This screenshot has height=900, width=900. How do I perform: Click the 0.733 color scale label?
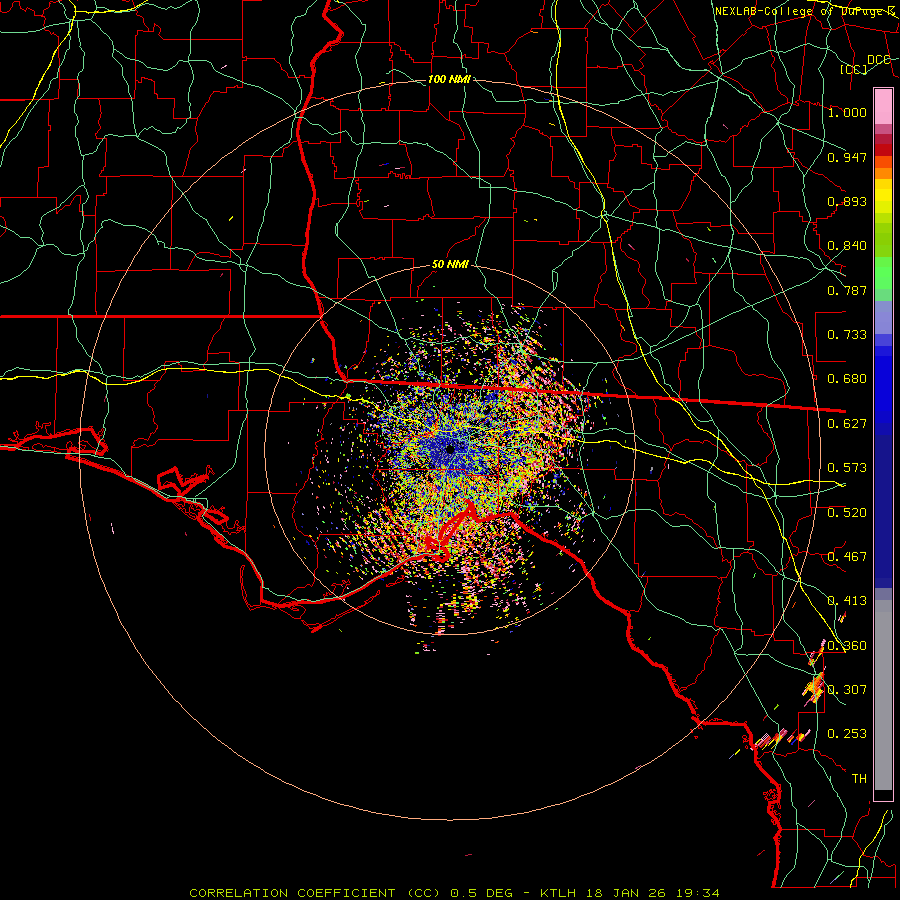pos(847,335)
